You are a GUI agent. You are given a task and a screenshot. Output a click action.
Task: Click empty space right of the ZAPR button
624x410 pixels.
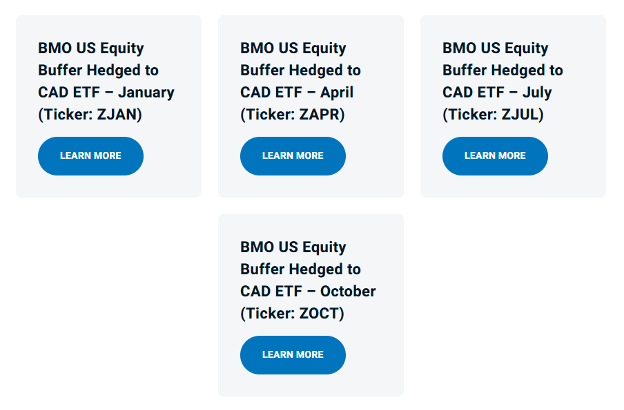(374, 156)
